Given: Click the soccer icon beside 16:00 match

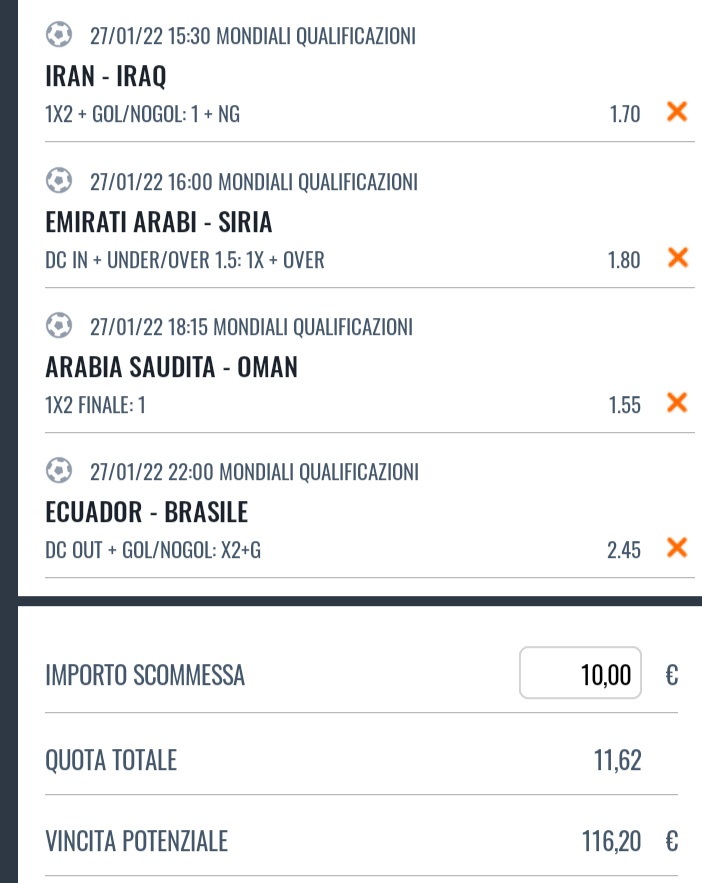Looking at the screenshot, I should pos(59,180).
